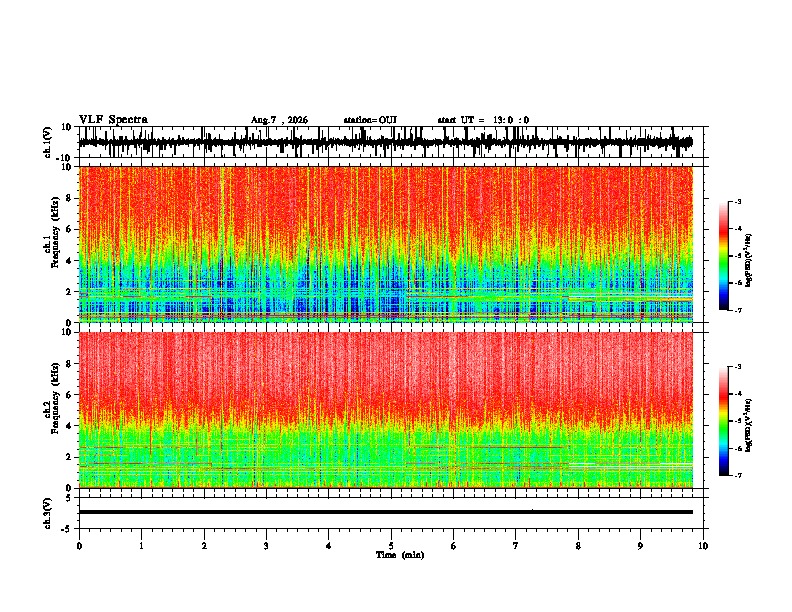The height and width of the screenshot is (612, 792).
Task: Click the "-3" tick on ch.1 color bar
Action: 737,201
